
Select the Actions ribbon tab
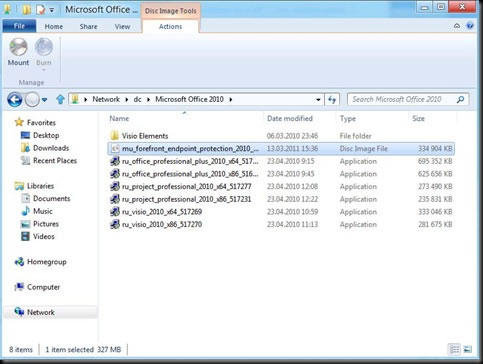pyautogui.click(x=170, y=27)
